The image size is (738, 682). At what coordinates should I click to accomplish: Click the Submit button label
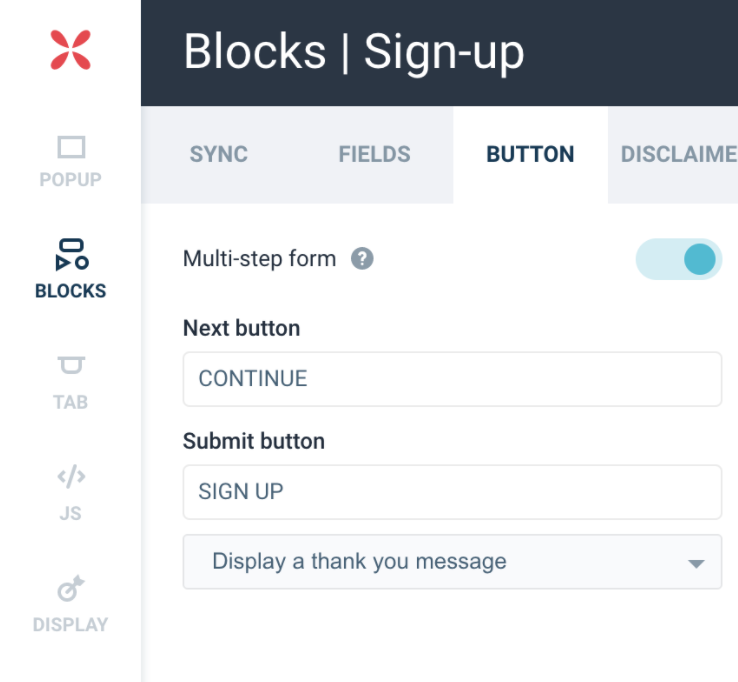[253, 441]
